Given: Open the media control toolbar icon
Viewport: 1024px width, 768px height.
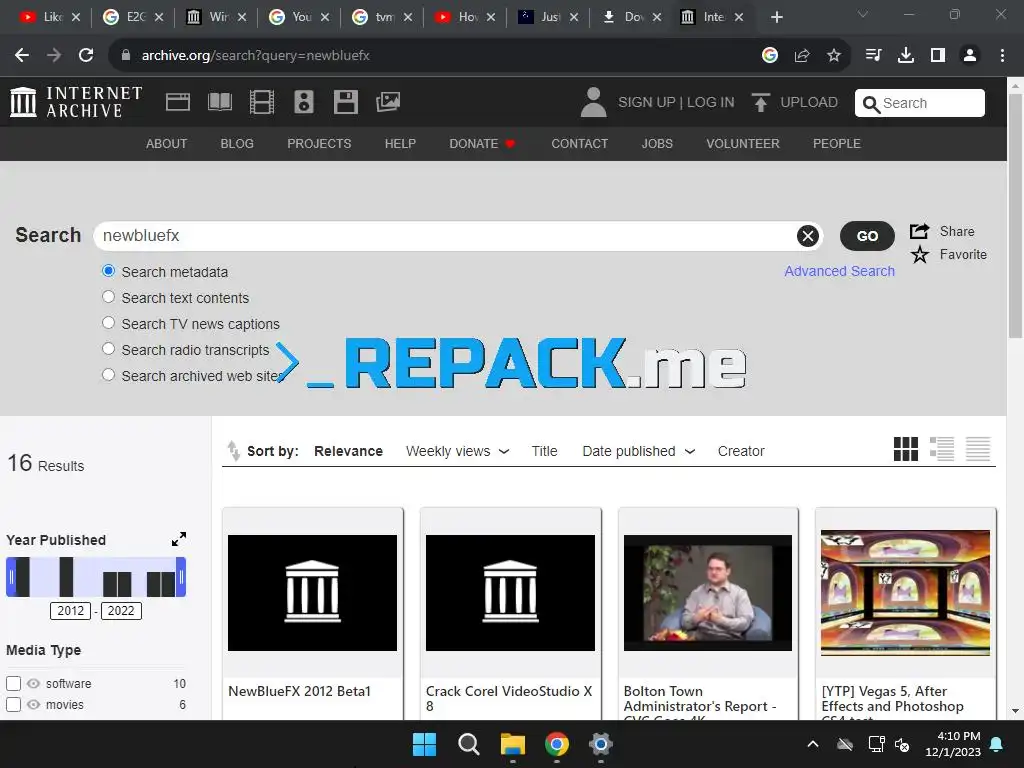Looking at the screenshot, I should [874, 56].
